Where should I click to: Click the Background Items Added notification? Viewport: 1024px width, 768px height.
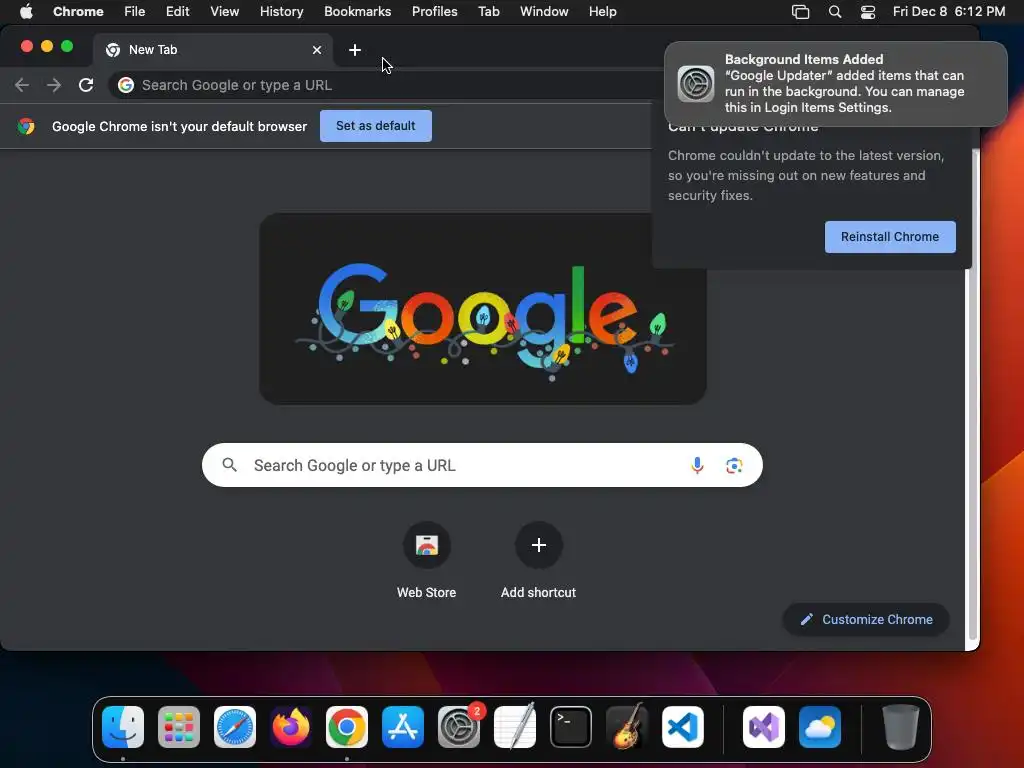(x=836, y=84)
